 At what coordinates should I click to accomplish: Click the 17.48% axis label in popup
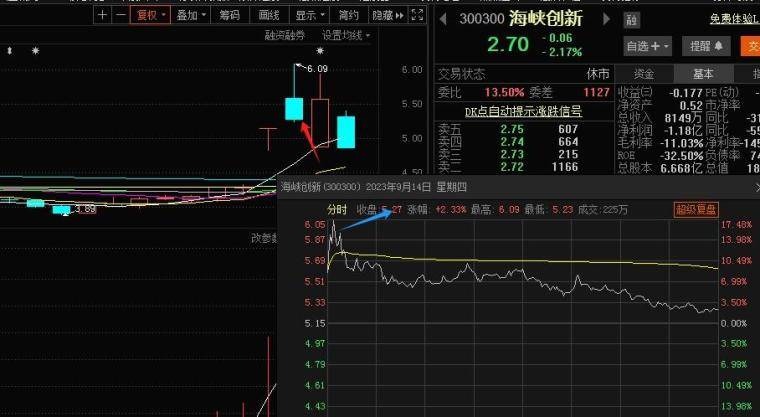(x=736, y=225)
